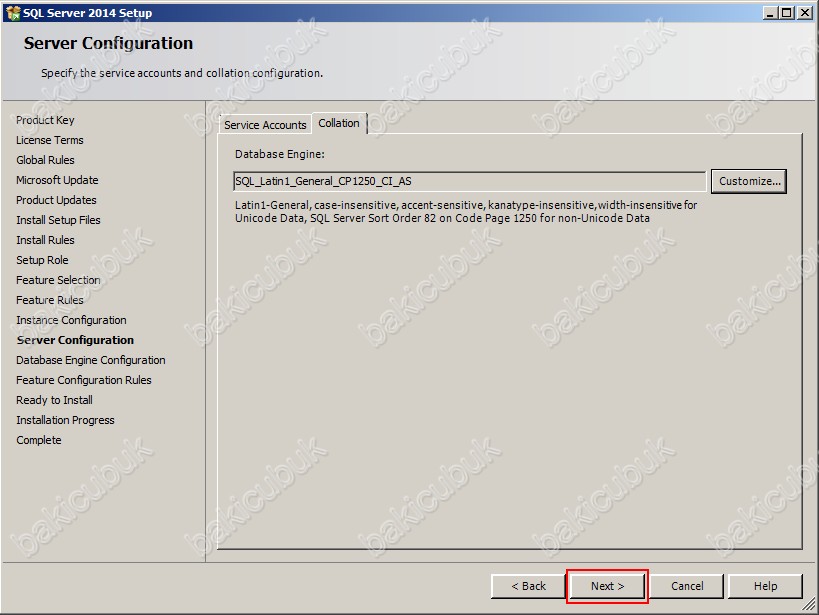This screenshot has height=615, width=819.
Task: Click the Install Rules step
Action: 45,240
